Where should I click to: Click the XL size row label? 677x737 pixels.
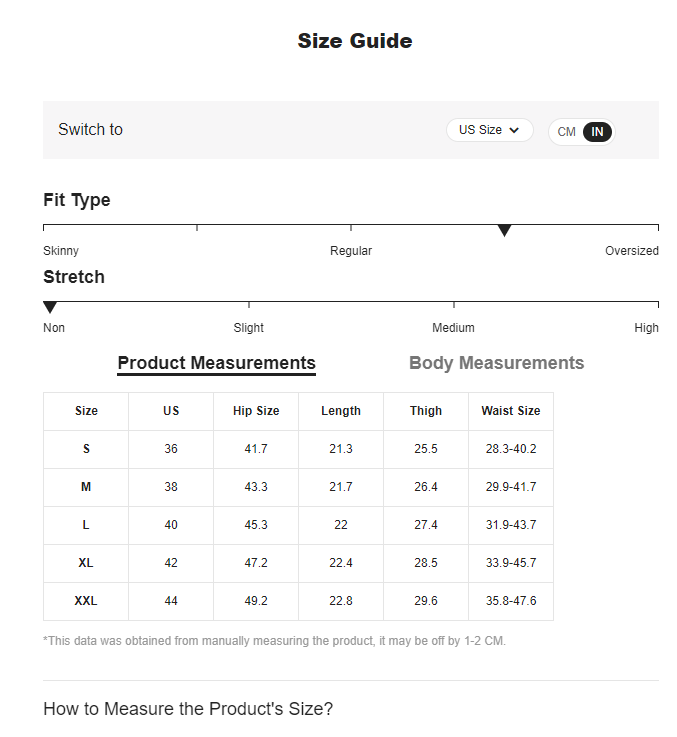[x=86, y=563]
